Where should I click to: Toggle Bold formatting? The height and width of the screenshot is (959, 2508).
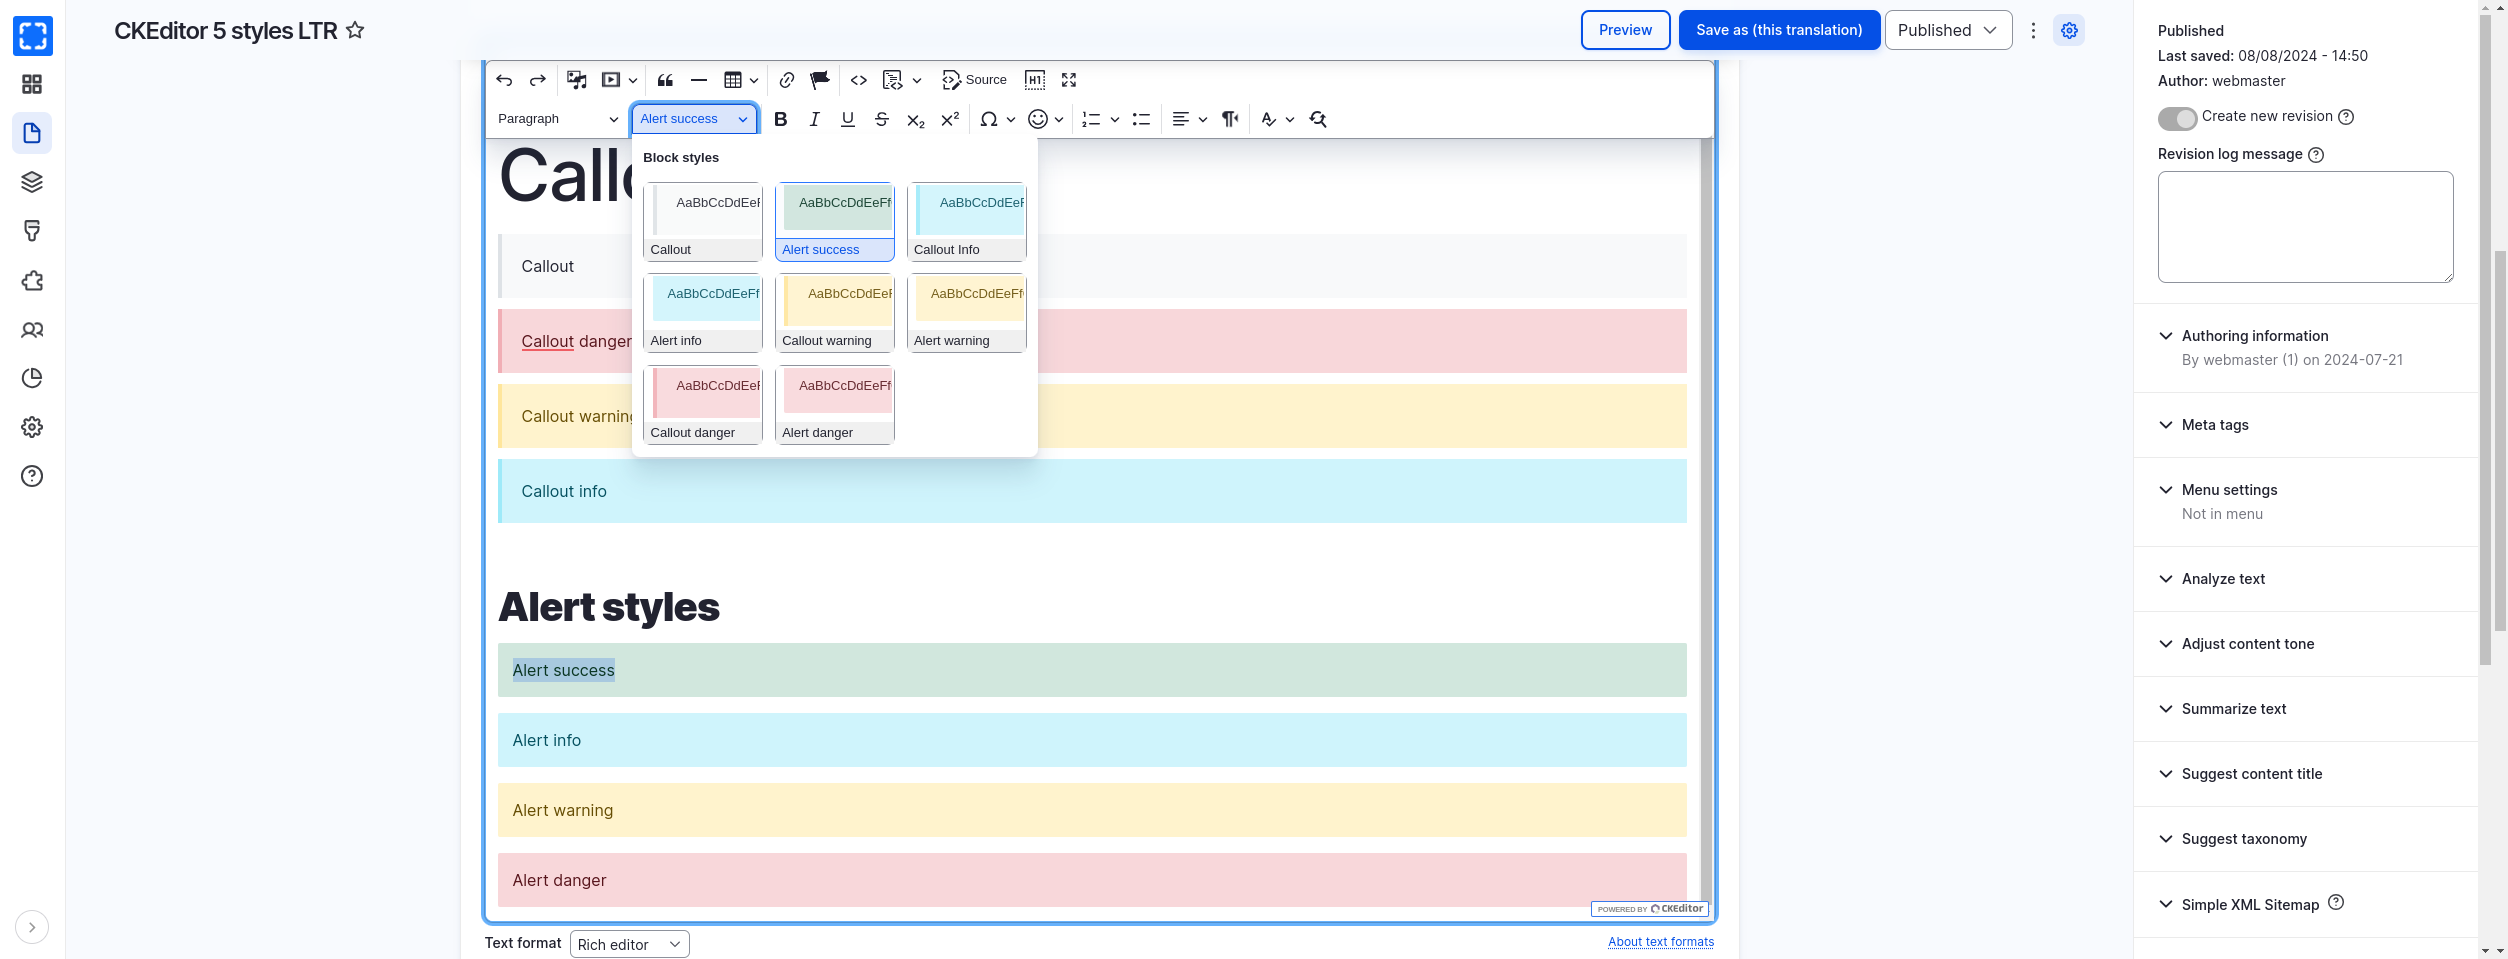click(781, 119)
